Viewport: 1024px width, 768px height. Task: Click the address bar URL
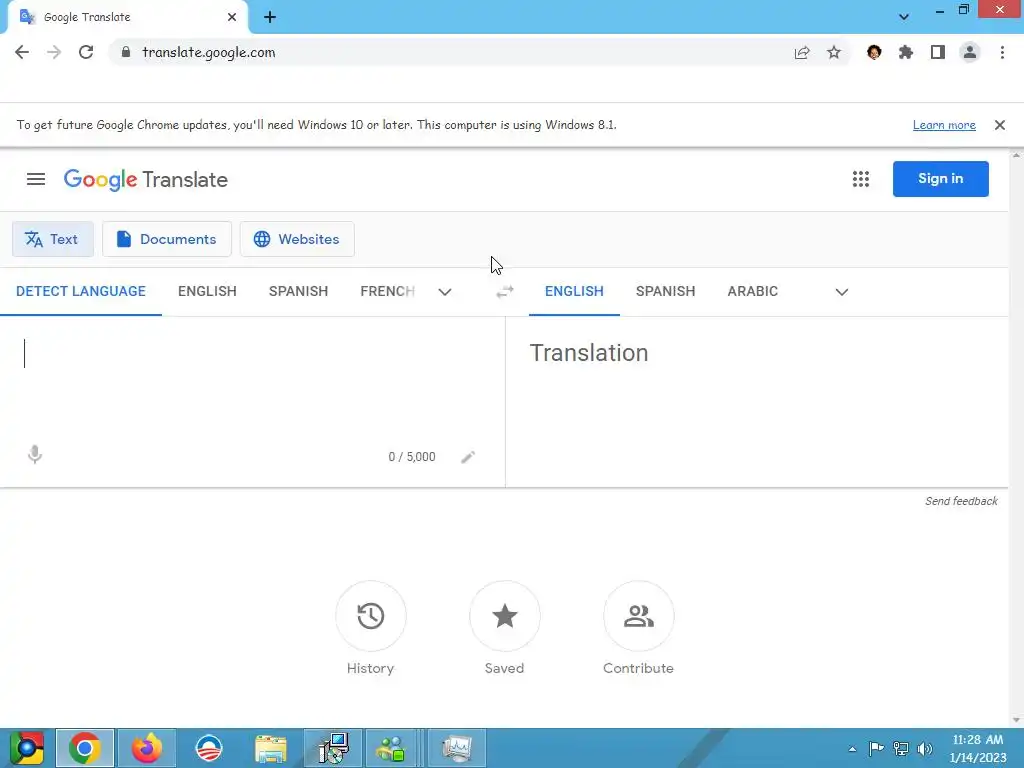(x=209, y=52)
